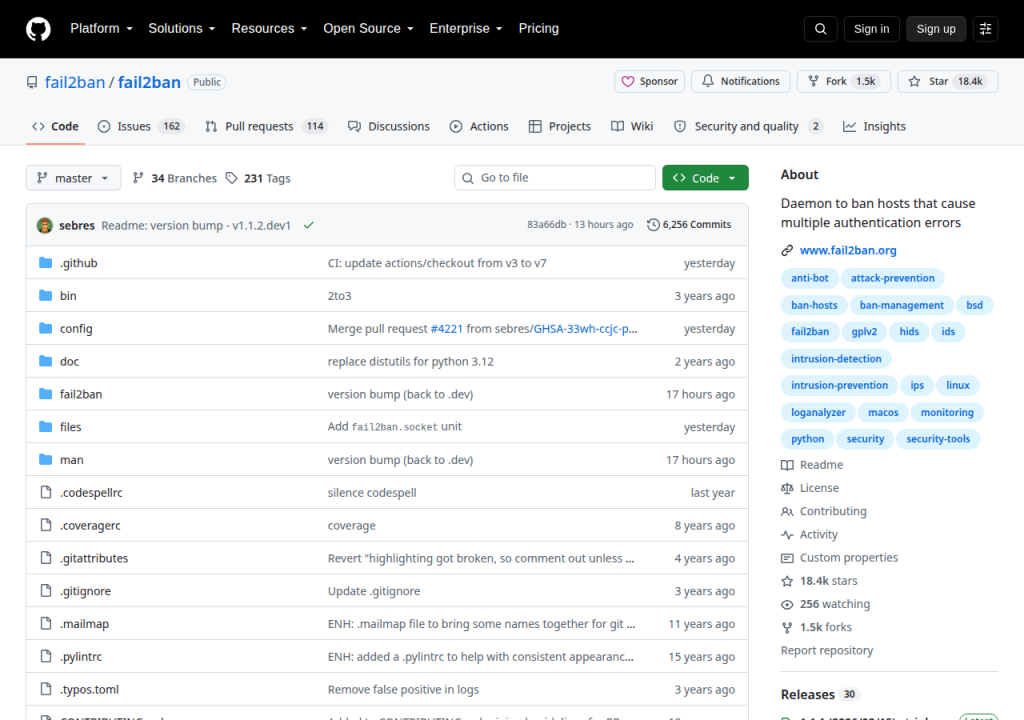Open the master branch dropdown

tap(73, 178)
